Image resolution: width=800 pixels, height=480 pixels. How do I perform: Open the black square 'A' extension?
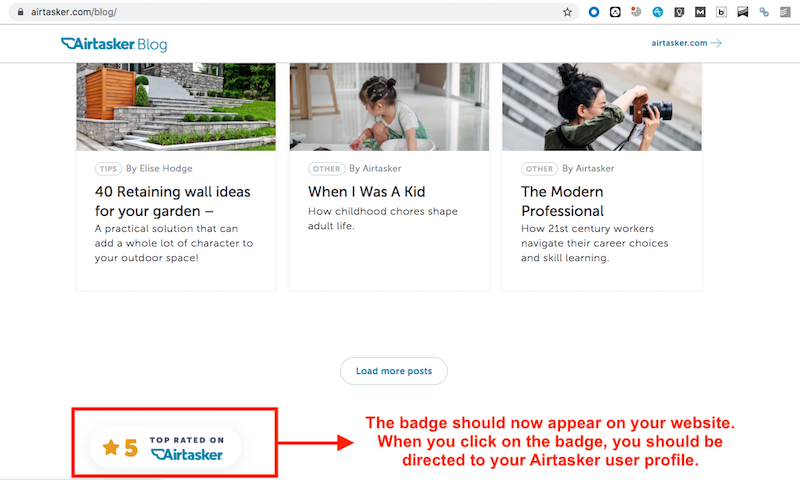pos(615,12)
